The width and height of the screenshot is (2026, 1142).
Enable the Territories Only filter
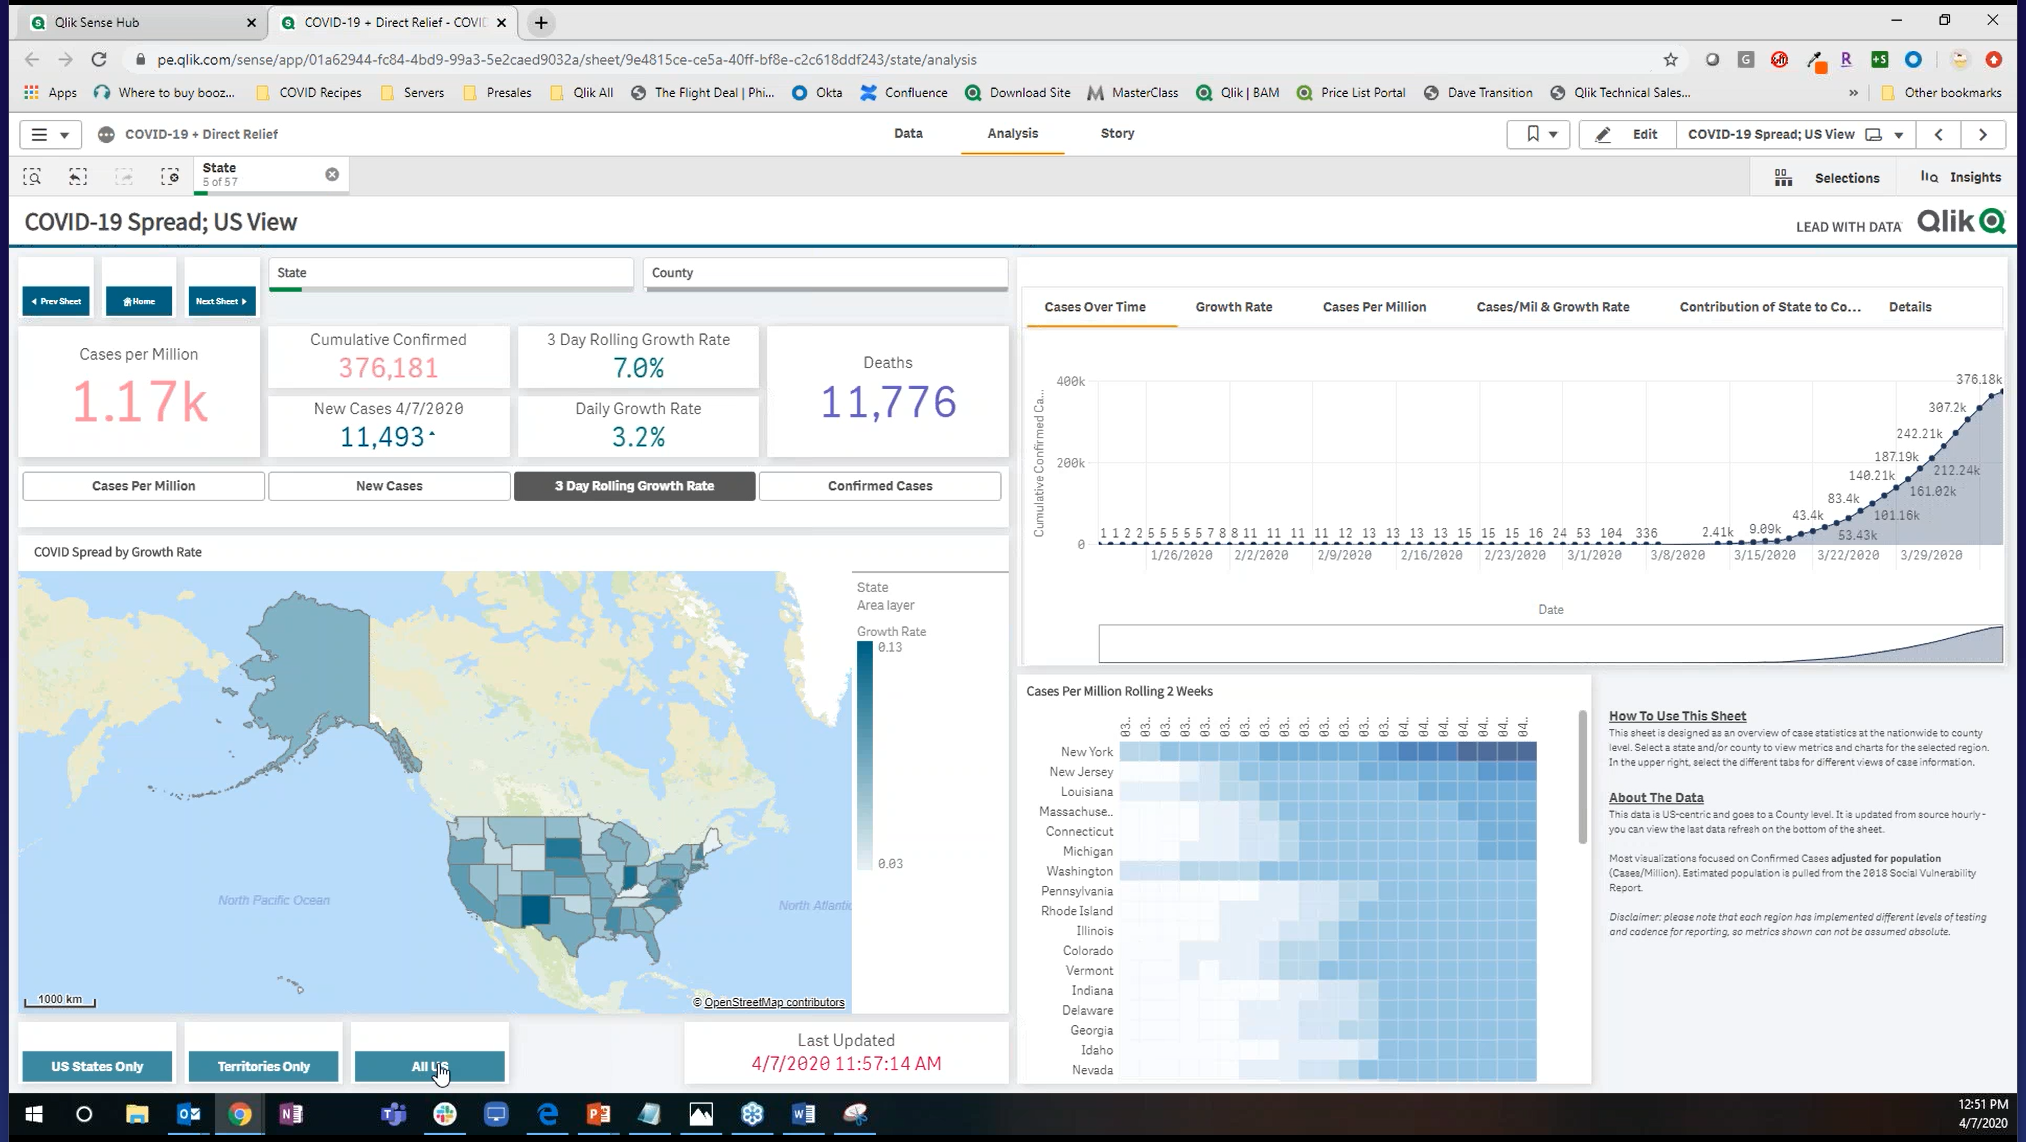point(263,1066)
